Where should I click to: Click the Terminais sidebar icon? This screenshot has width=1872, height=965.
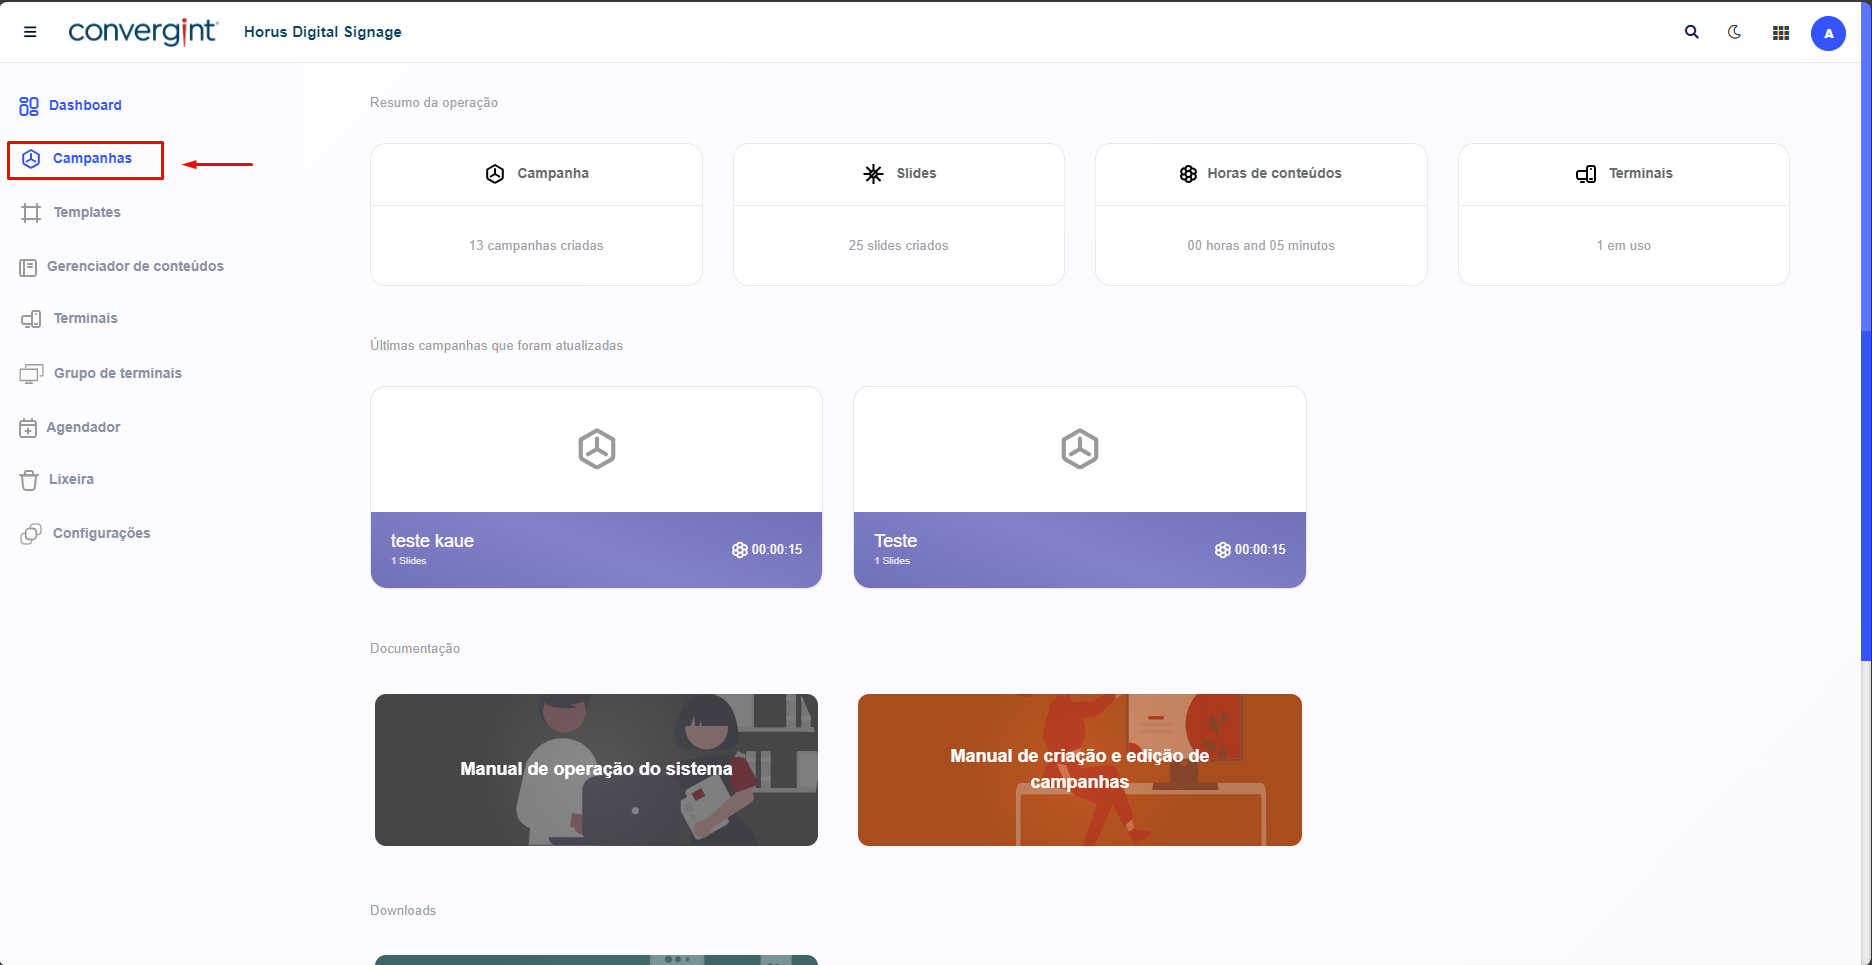tap(31, 319)
